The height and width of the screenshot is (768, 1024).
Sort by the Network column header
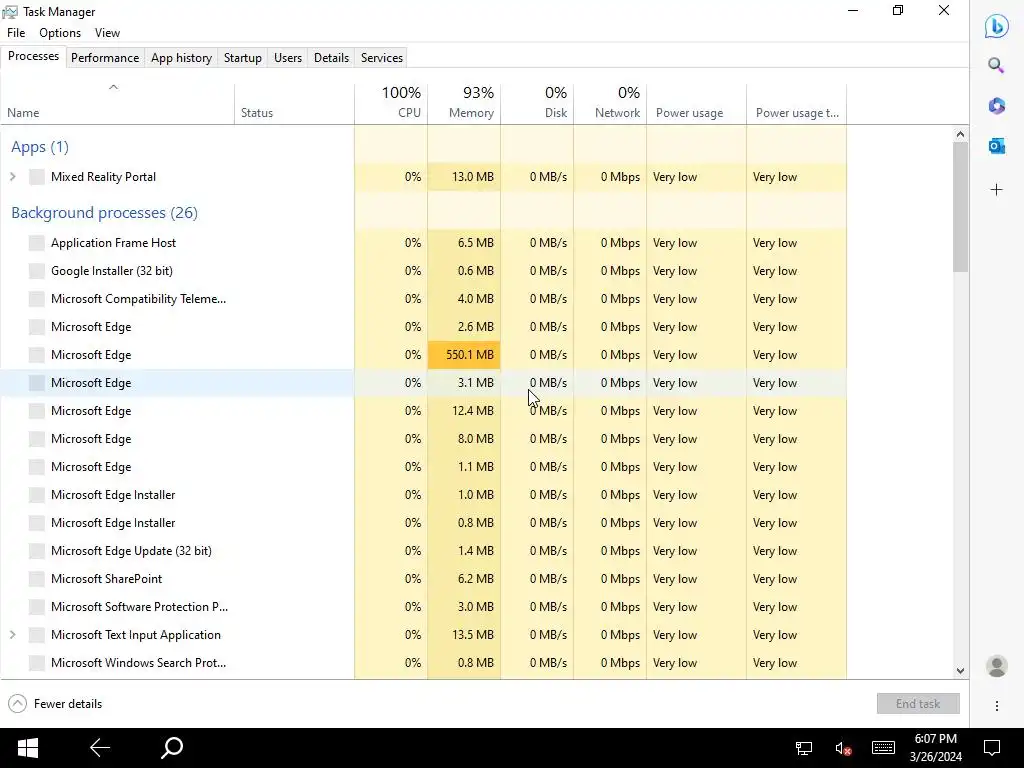click(x=611, y=103)
